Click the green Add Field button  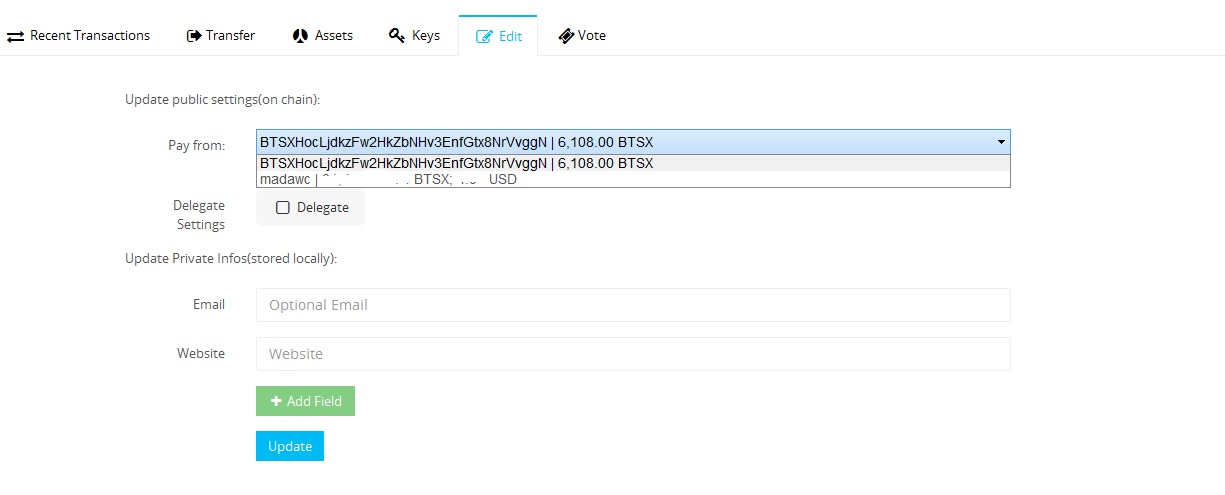pos(305,401)
